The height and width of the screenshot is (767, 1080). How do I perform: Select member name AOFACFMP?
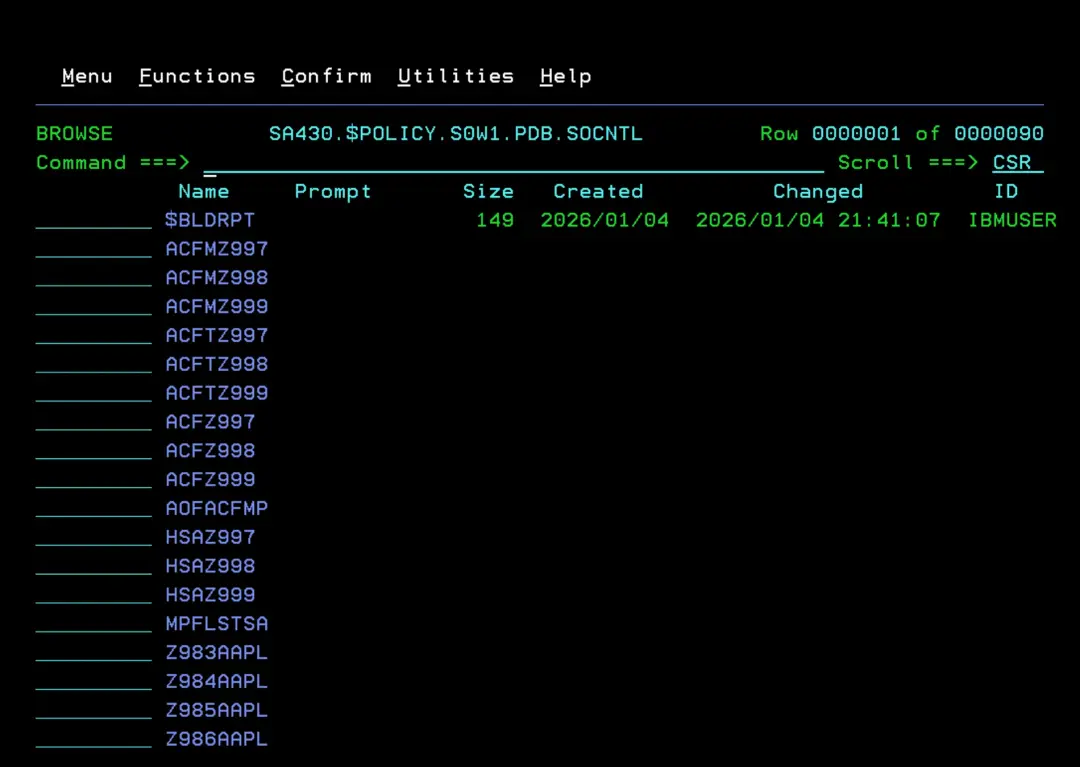(x=216, y=509)
